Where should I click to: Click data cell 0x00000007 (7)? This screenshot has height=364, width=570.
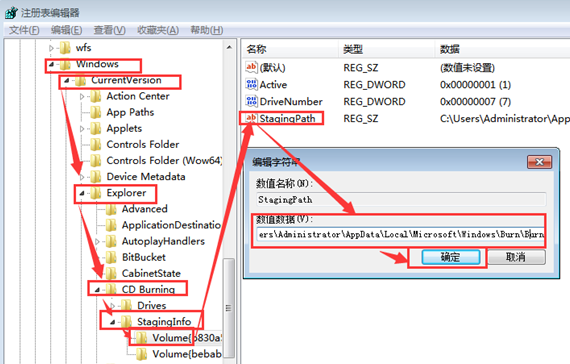(475, 101)
